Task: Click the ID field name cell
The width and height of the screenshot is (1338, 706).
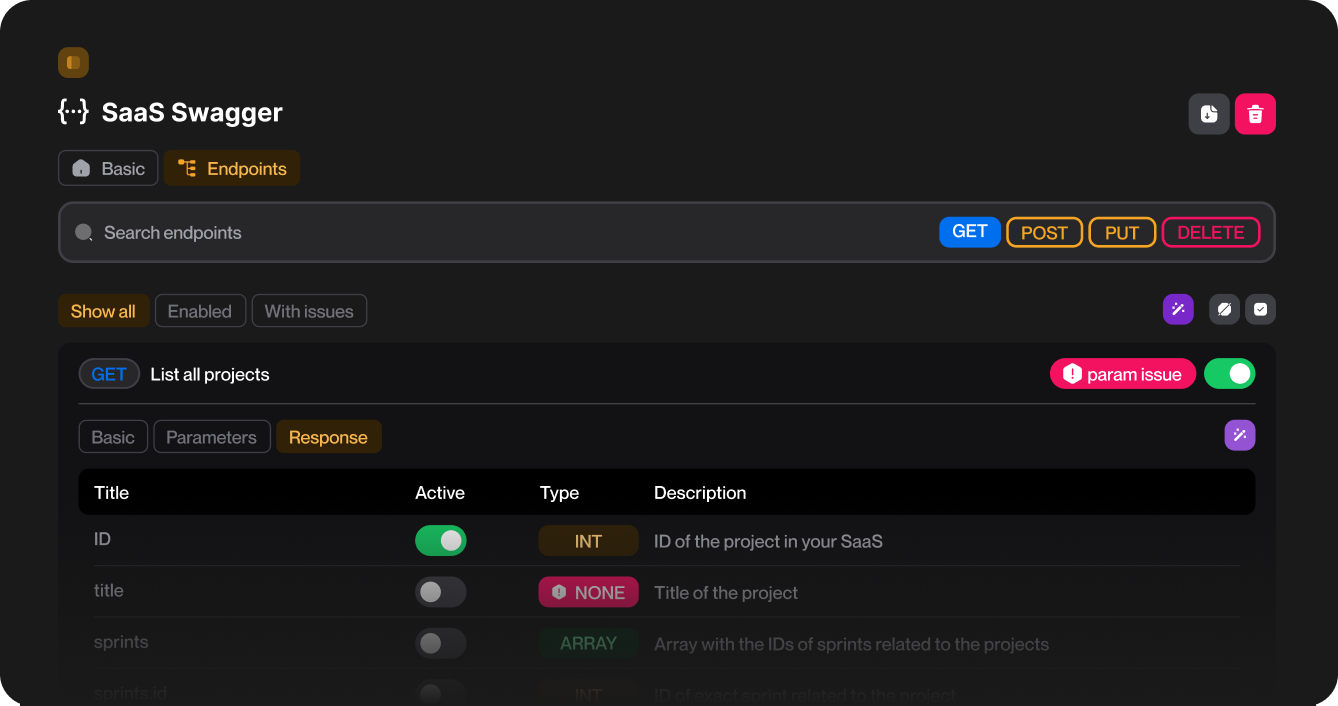Action: (102, 539)
